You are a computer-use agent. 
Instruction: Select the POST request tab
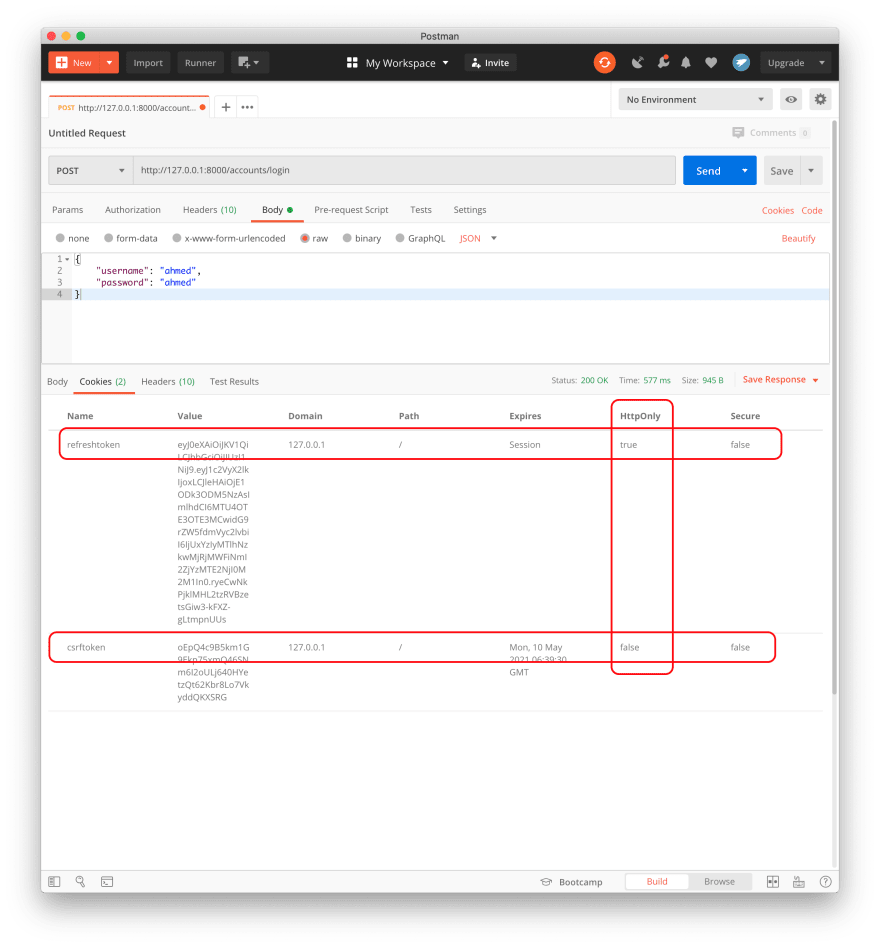point(129,107)
